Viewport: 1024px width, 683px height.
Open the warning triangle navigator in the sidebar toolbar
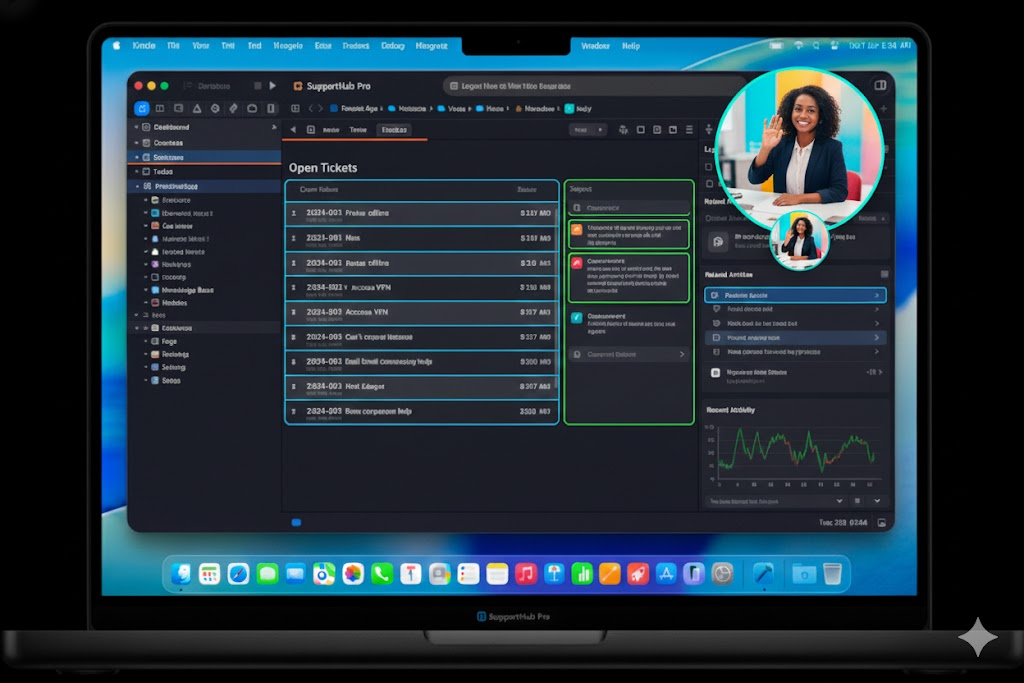pyautogui.click(x=197, y=108)
